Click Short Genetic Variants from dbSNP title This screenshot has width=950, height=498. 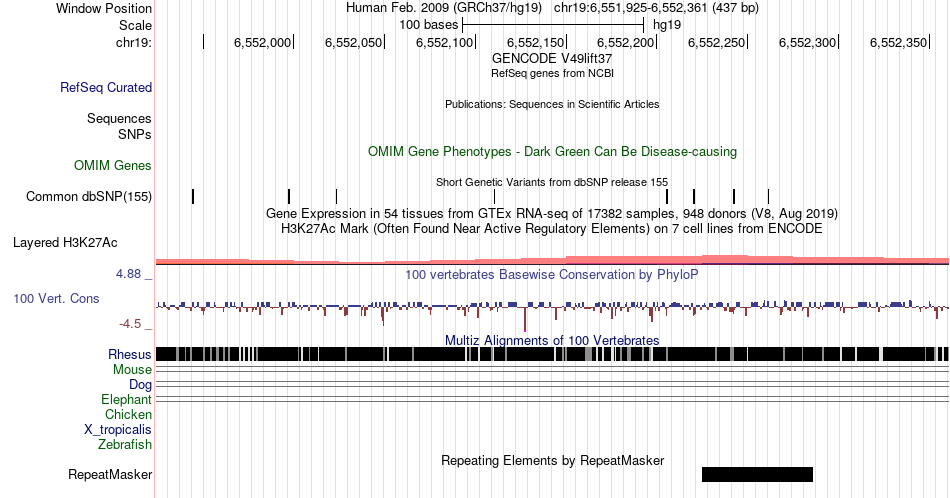(552, 182)
